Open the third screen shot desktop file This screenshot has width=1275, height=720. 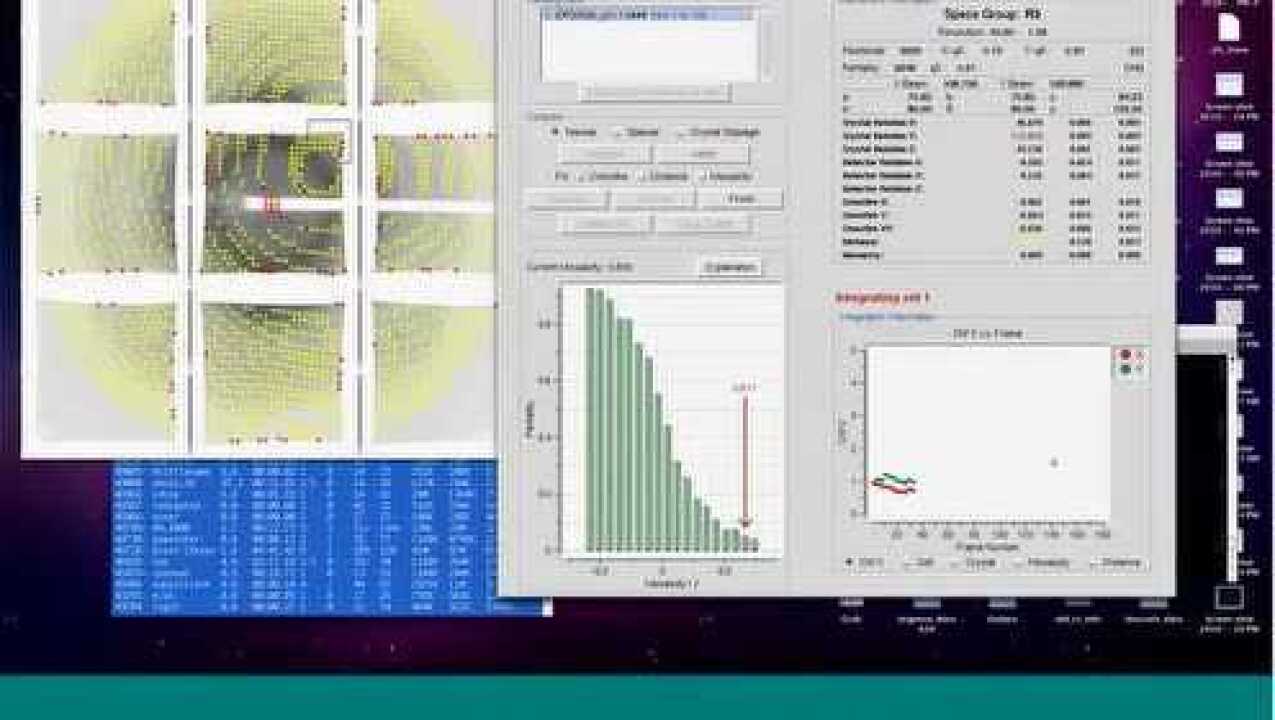pos(1229,198)
